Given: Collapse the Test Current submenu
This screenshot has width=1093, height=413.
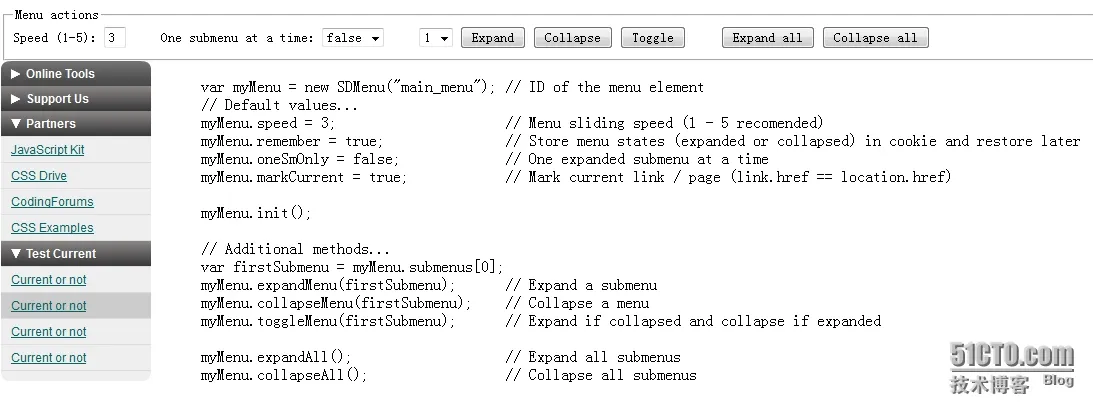Looking at the screenshot, I should point(76,253).
